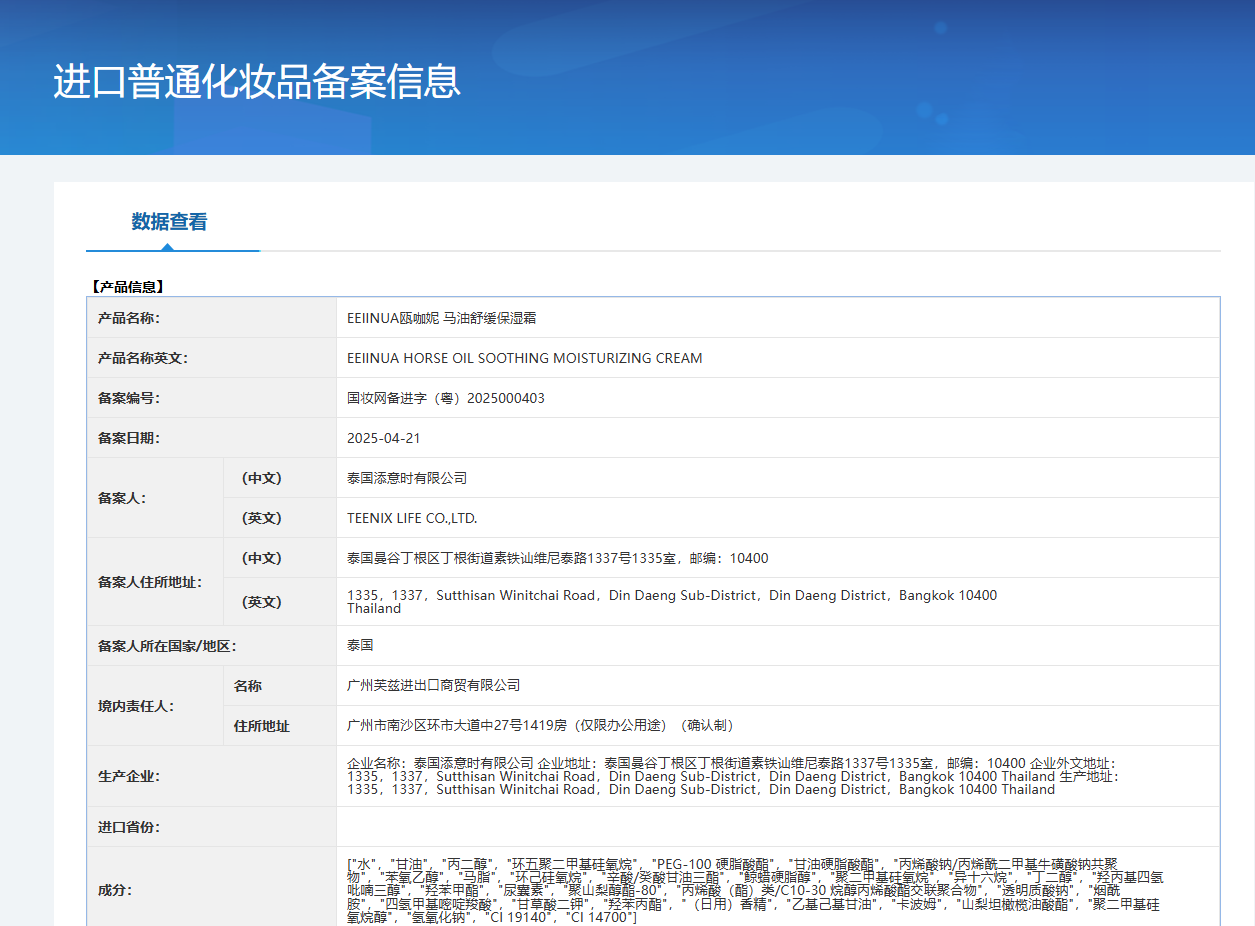Select the filer English name TEENIX LIFE CO.,LTD.
This screenshot has height=926, width=1255.
click(x=412, y=518)
